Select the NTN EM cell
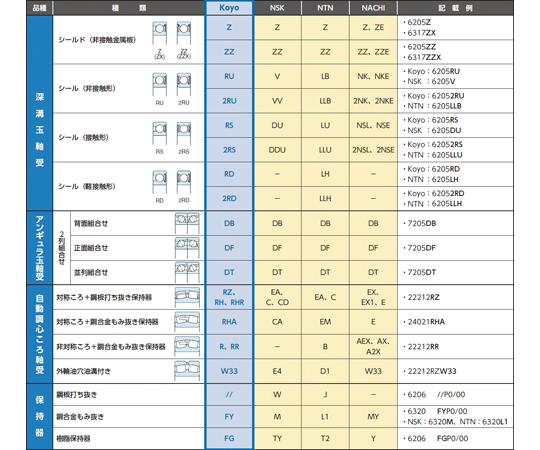 325,322
